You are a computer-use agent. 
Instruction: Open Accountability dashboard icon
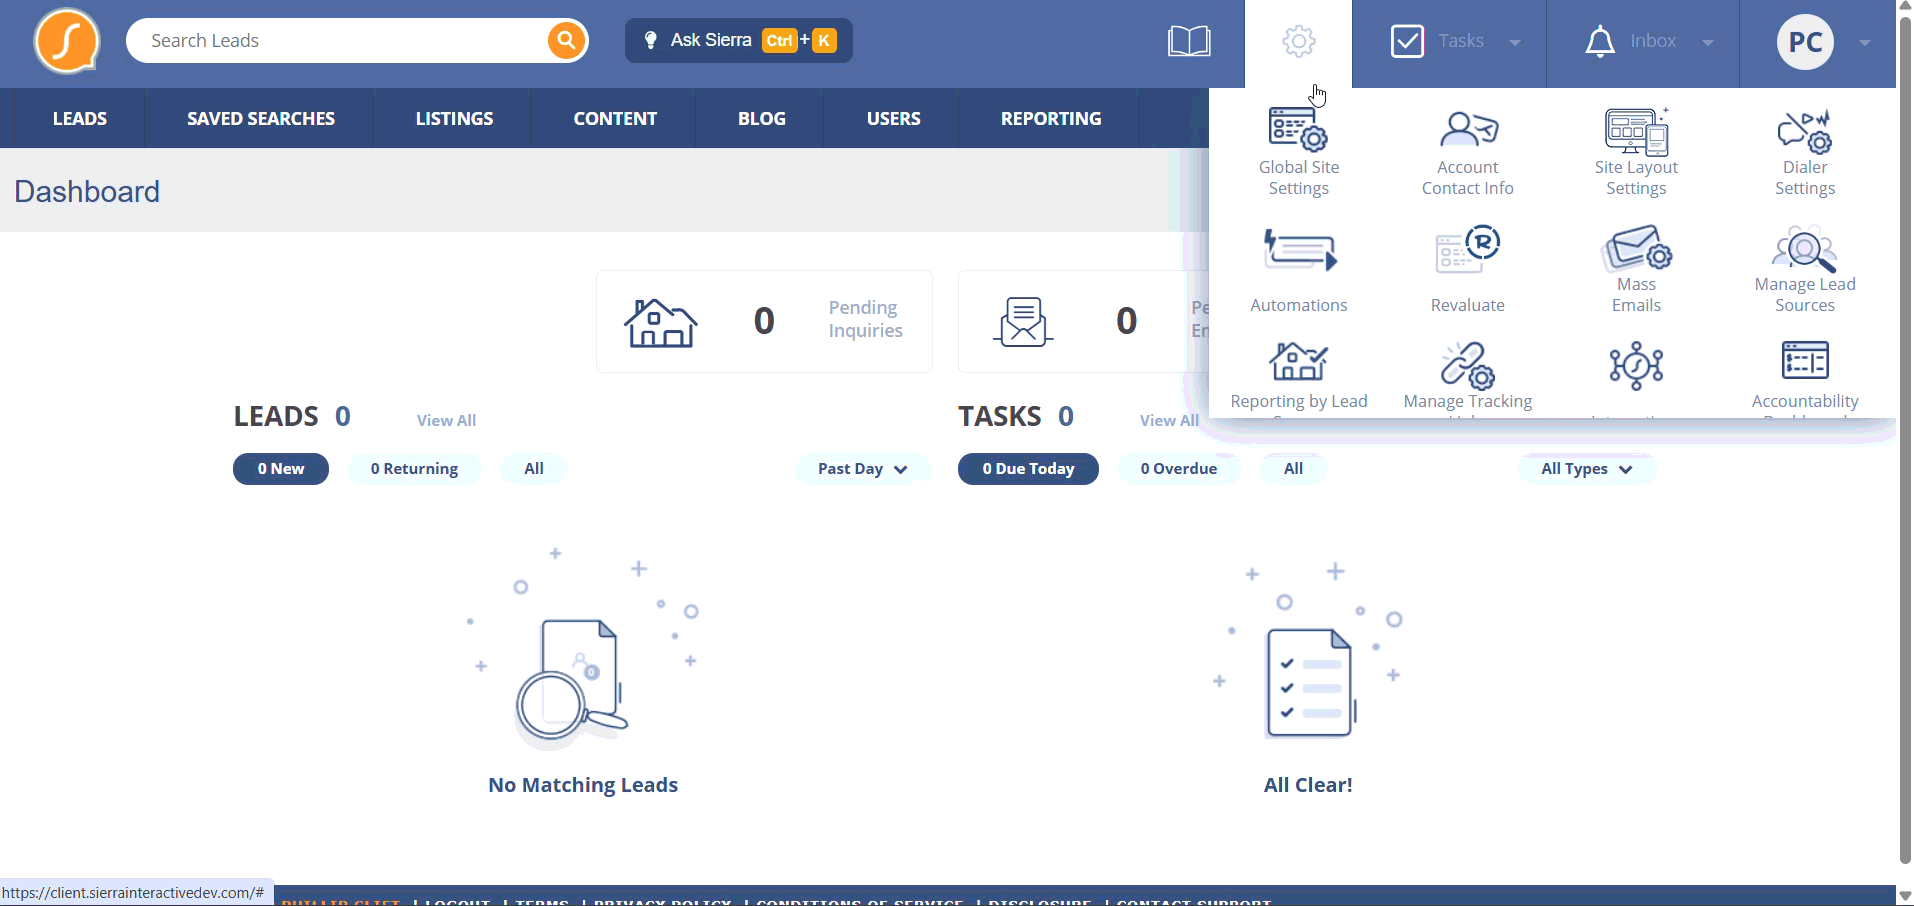(x=1805, y=360)
